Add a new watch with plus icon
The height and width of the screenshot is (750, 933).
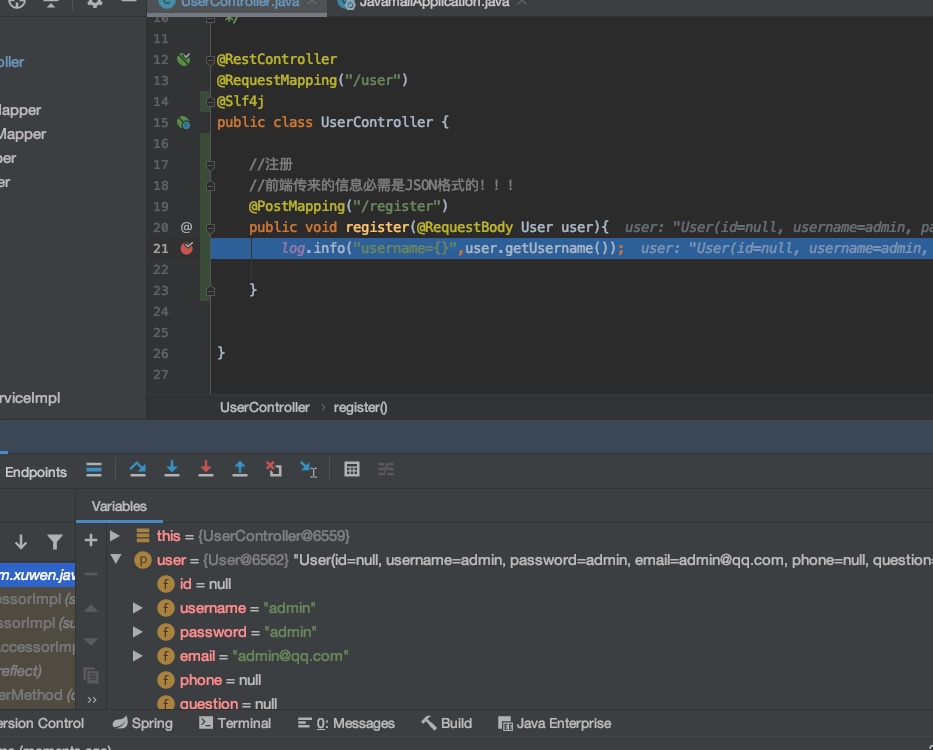click(x=91, y=540)
